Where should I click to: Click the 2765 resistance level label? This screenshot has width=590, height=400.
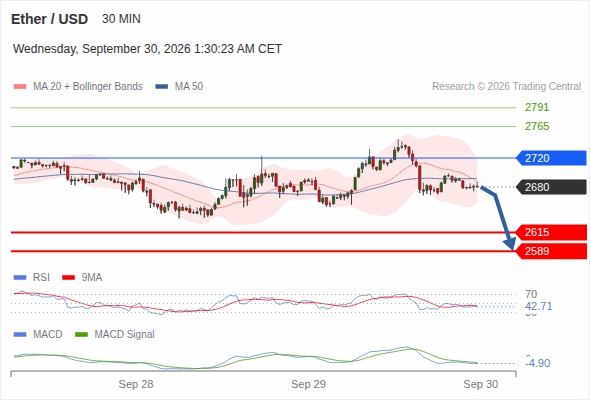coord(537,126)
